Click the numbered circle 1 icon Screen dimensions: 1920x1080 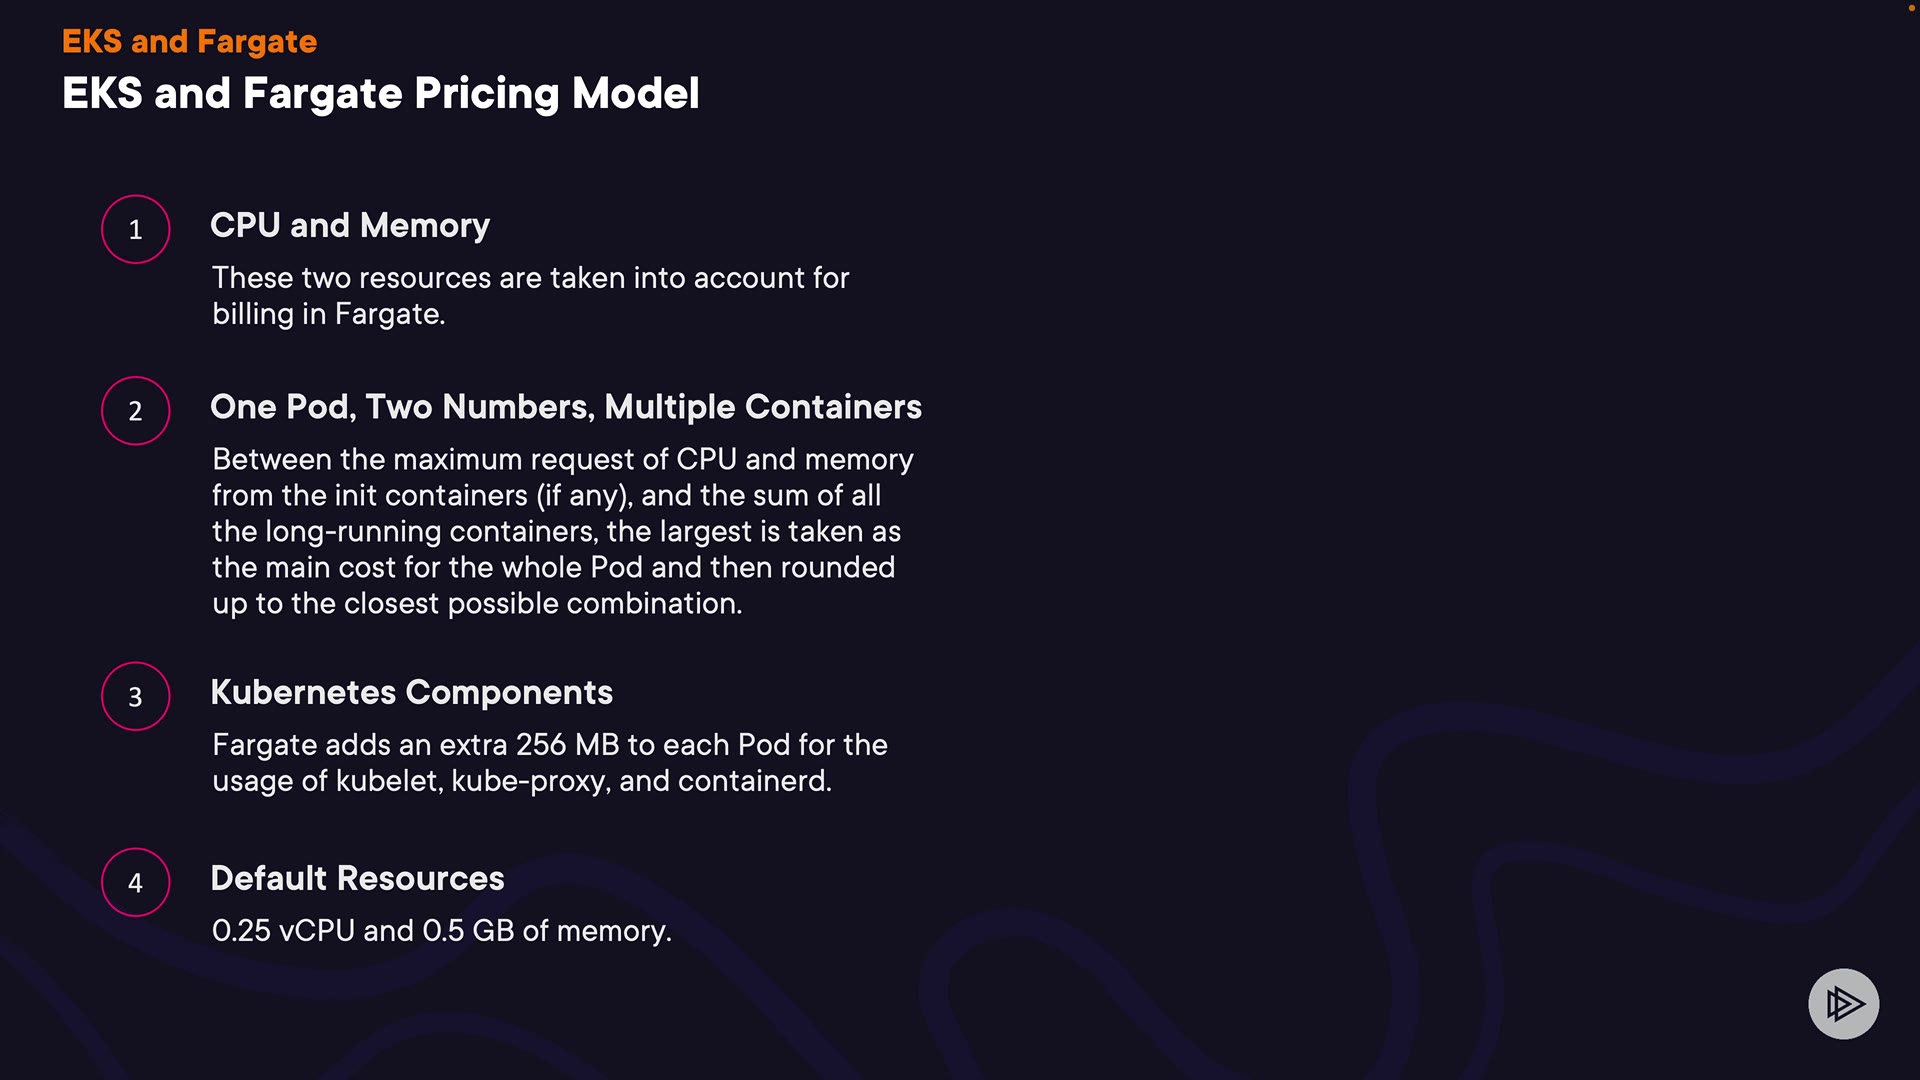(136, 229)
